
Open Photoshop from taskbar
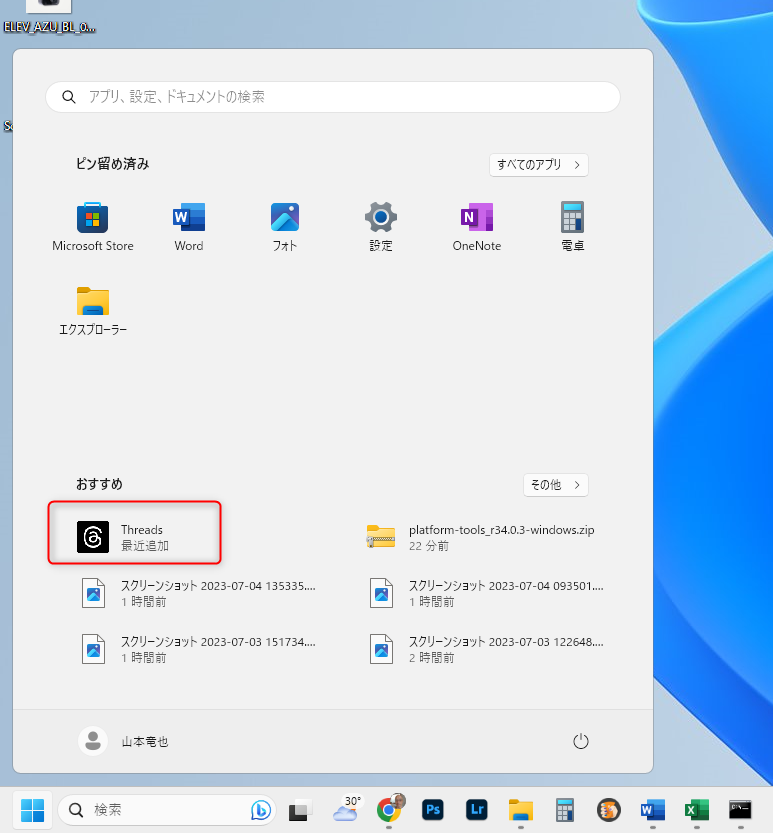coord(432,810)
